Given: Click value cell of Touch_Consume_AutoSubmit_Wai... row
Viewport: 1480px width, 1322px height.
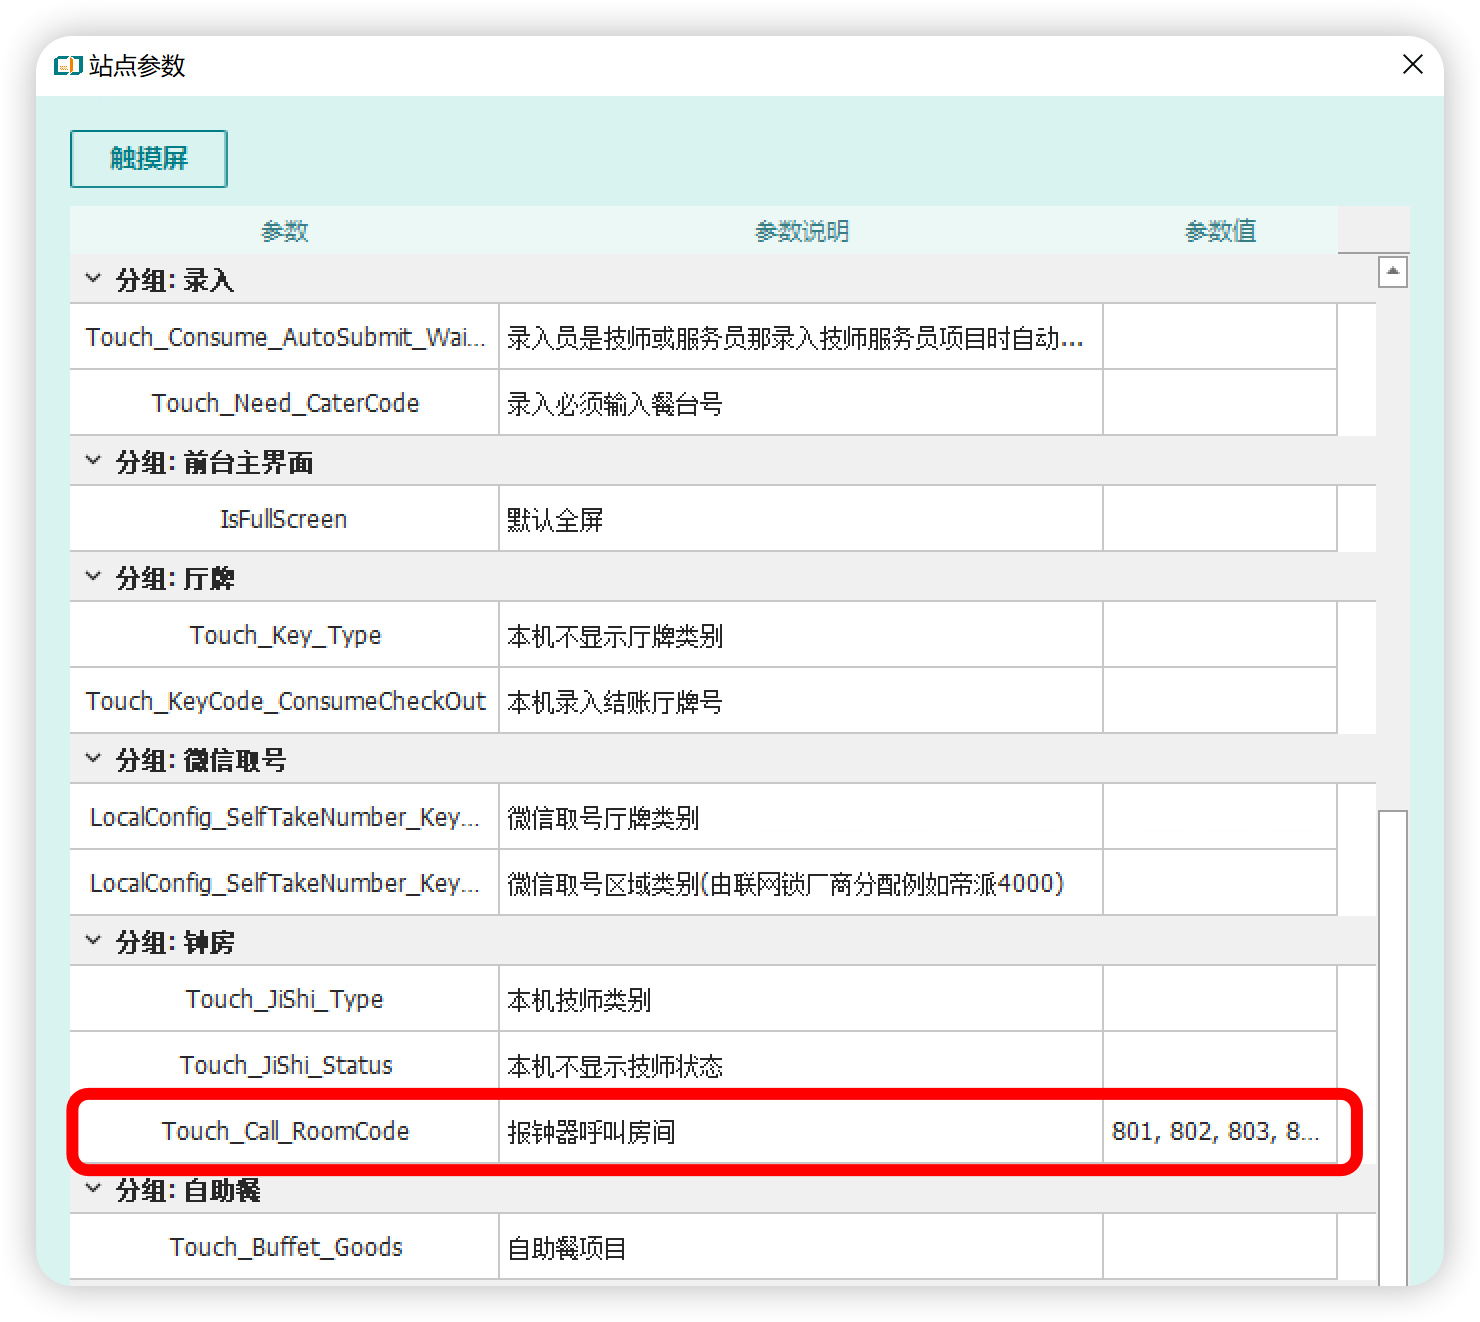Looking at the screenshot, I should tap(1220, 337).
